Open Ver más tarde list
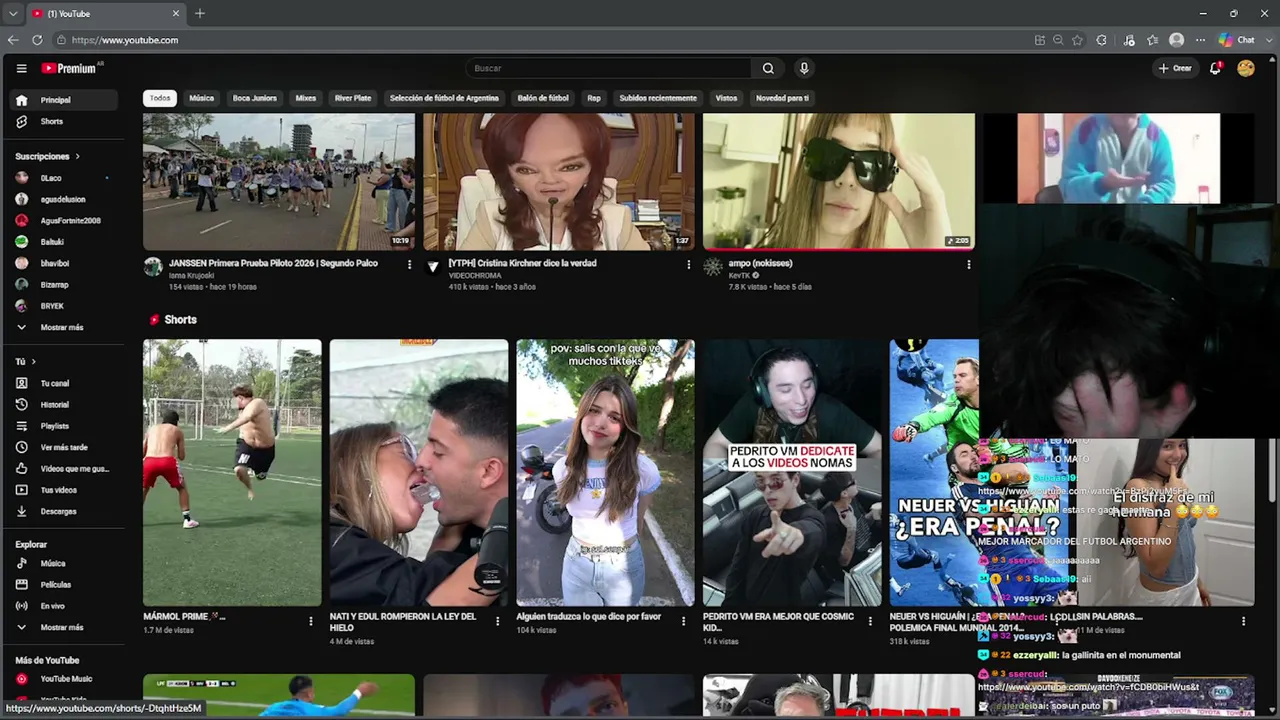 [x=62, y=447]
